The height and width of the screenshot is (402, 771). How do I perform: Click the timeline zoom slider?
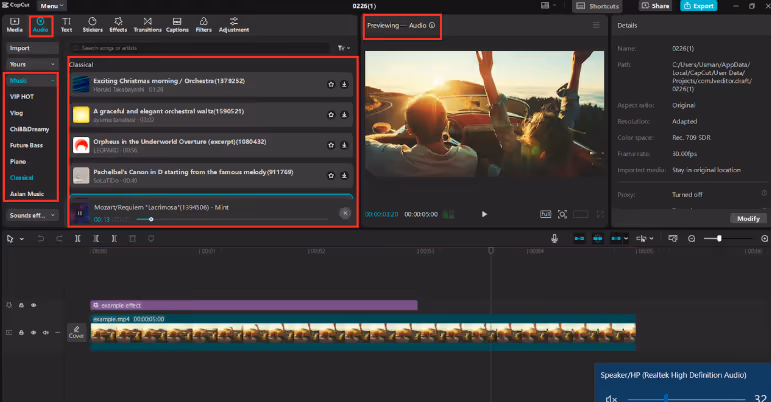(x=719, y=239)
